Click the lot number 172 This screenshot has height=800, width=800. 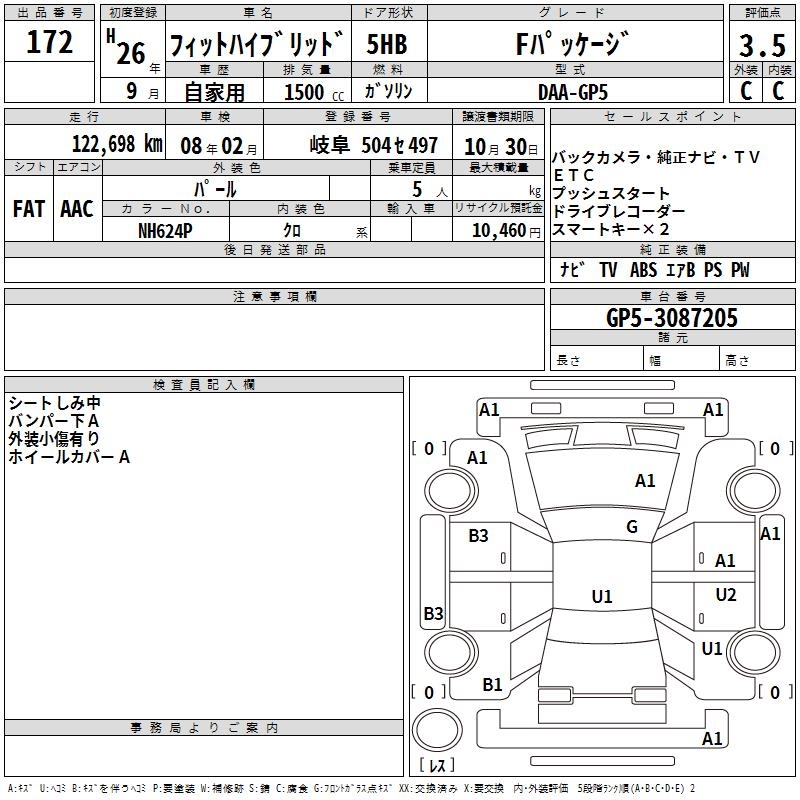[49, 42]
